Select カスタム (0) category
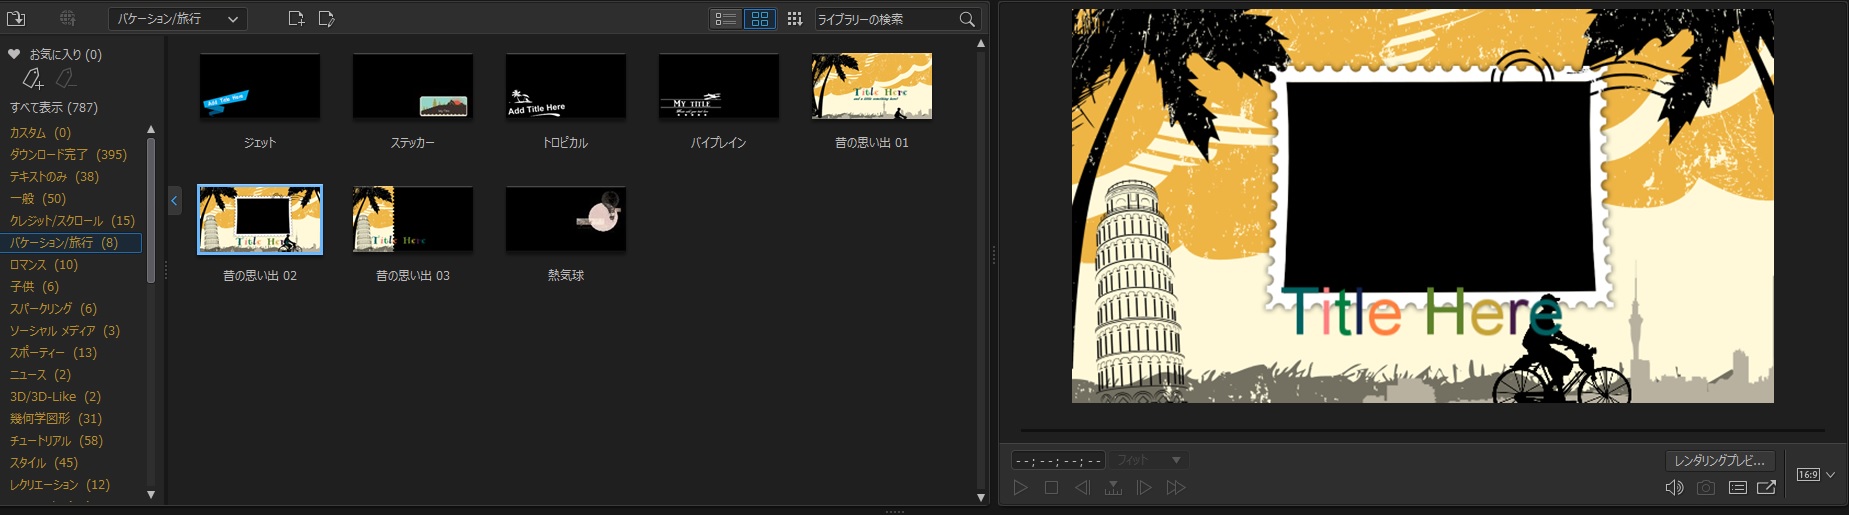1849x515 pixels. coord(40,132)
